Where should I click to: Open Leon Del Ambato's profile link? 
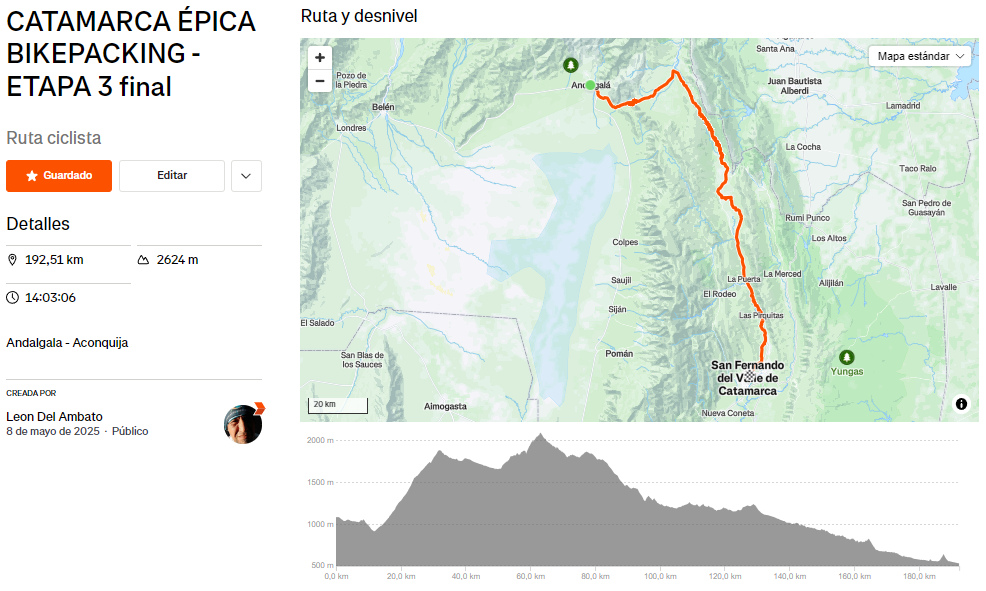pos(54,416)
